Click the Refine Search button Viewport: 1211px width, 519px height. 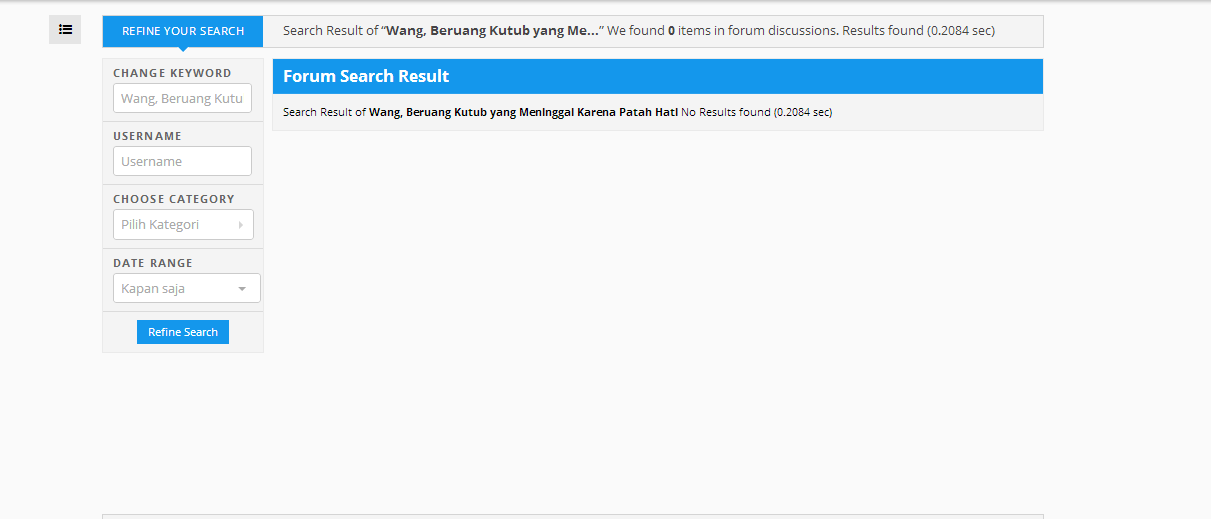point(183,332)
